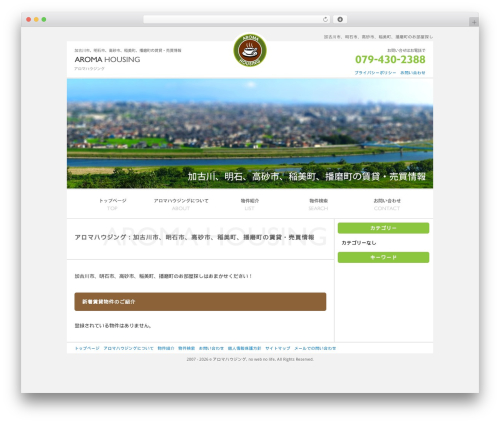Open the footer メールでのお問い合わせ link
The height and width of the screenshot is (423, 500).
coord(315,348)
